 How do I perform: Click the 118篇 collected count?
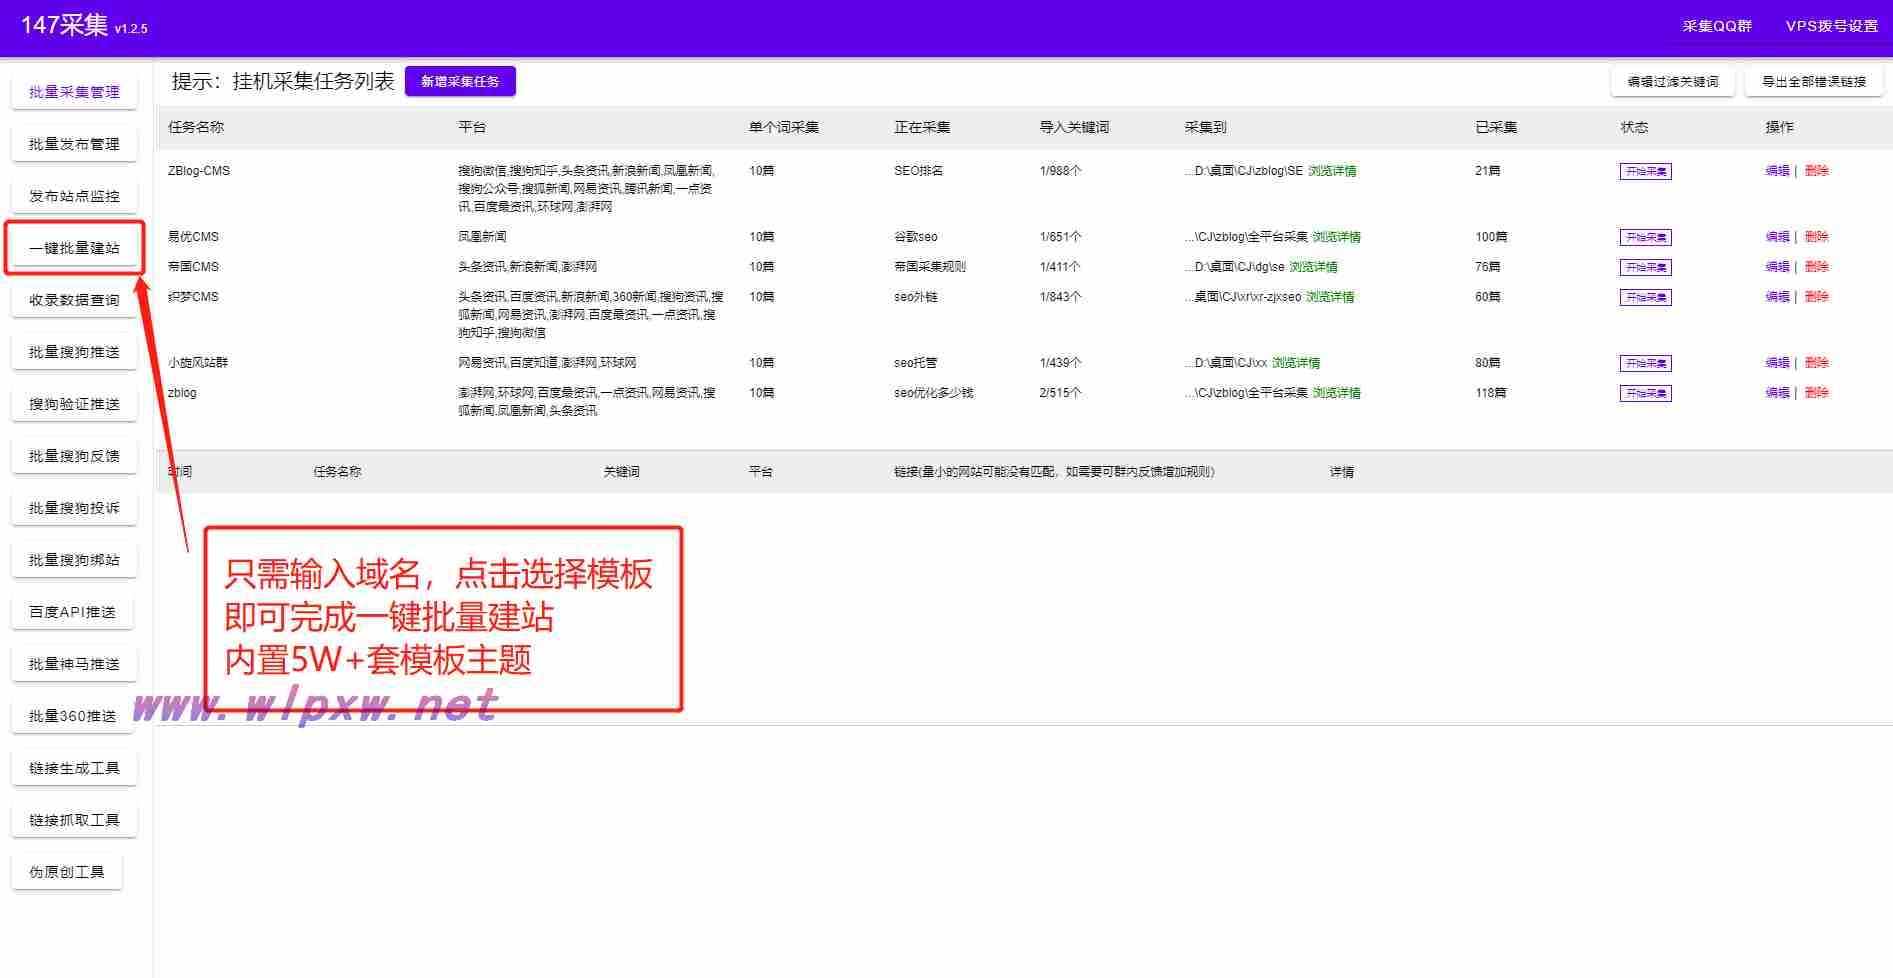click(x=1491, y=393)
